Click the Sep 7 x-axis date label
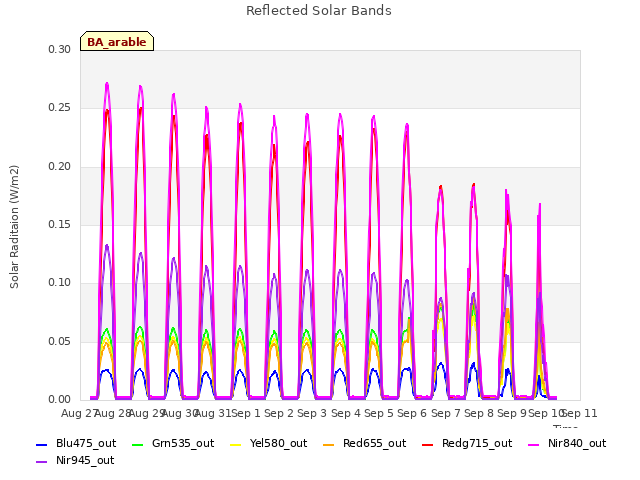This screenshot has width=640, height=480. pyautogui.click(x=446, y=413)
